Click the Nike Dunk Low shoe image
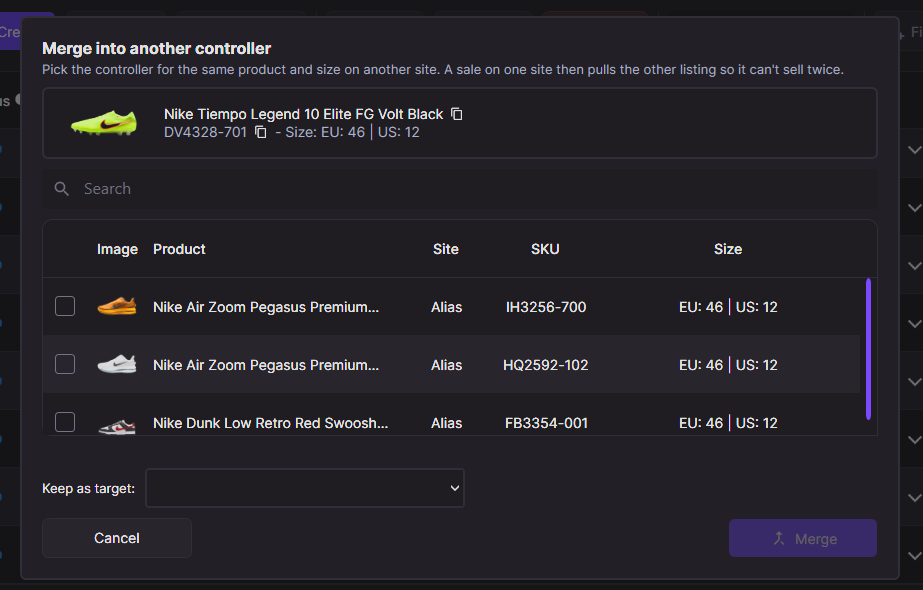Viewport: 923px width, 590px height. point(117,426)
